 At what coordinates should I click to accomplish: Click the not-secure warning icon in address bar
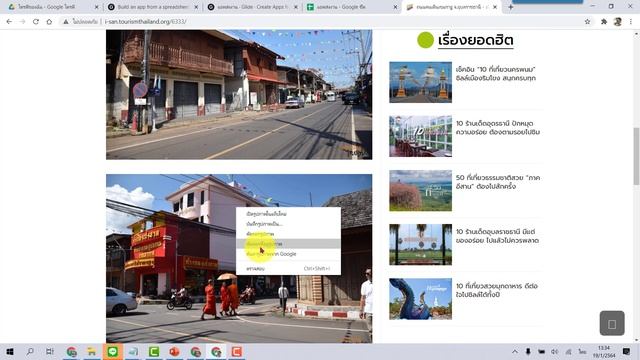click(66, 22)
